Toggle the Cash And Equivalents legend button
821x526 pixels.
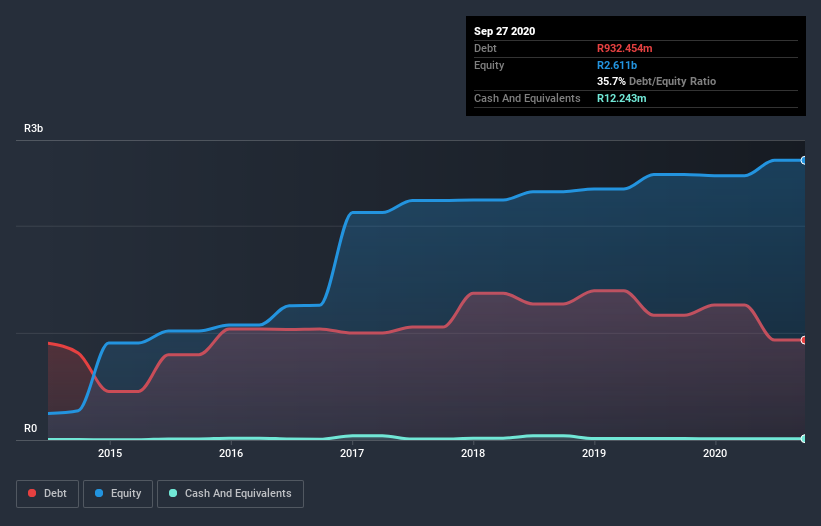(230, 494)
